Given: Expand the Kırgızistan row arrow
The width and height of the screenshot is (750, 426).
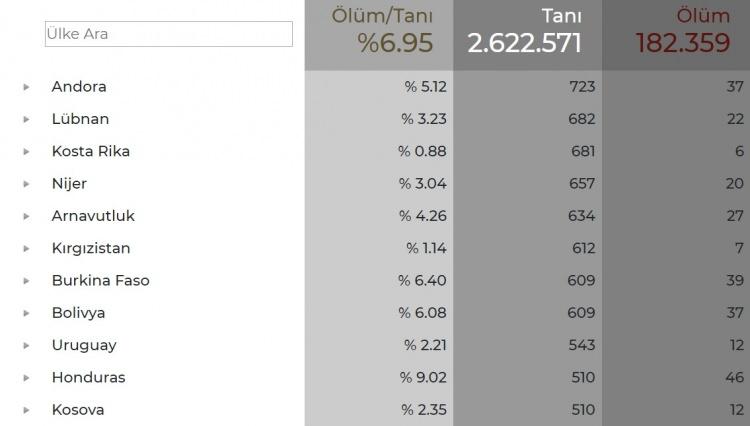Looking at the screenshot, I should point(27,249).
